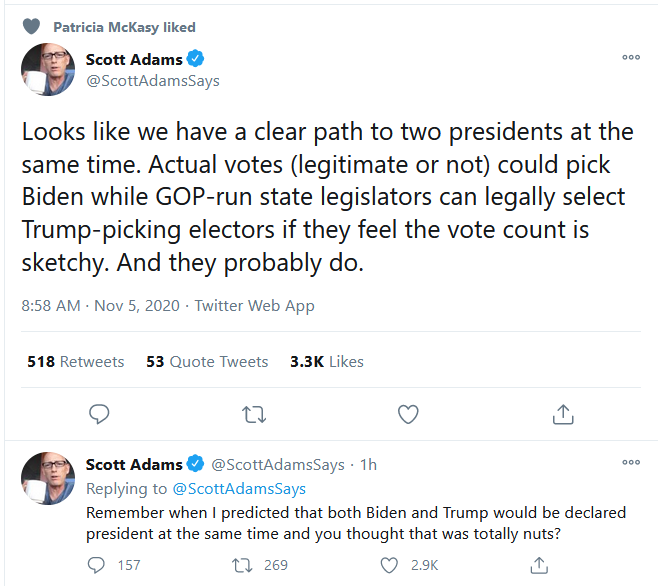Click reply icon showing 157 replies
The image size is (658, 586).
click(x=99, y=565)
